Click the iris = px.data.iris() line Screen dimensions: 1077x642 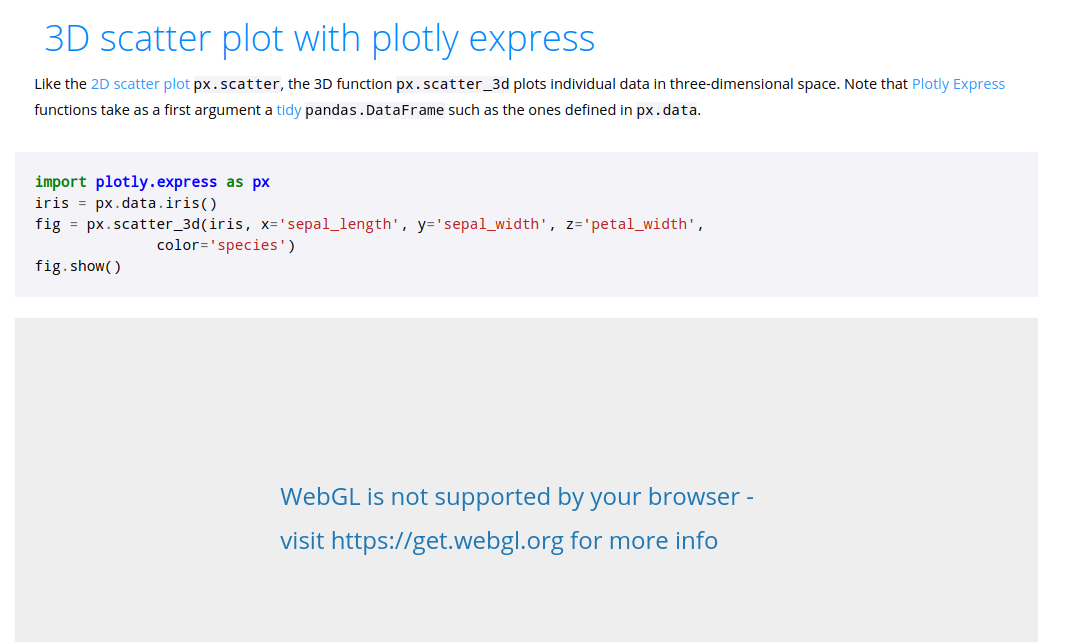tap(126, 203)
